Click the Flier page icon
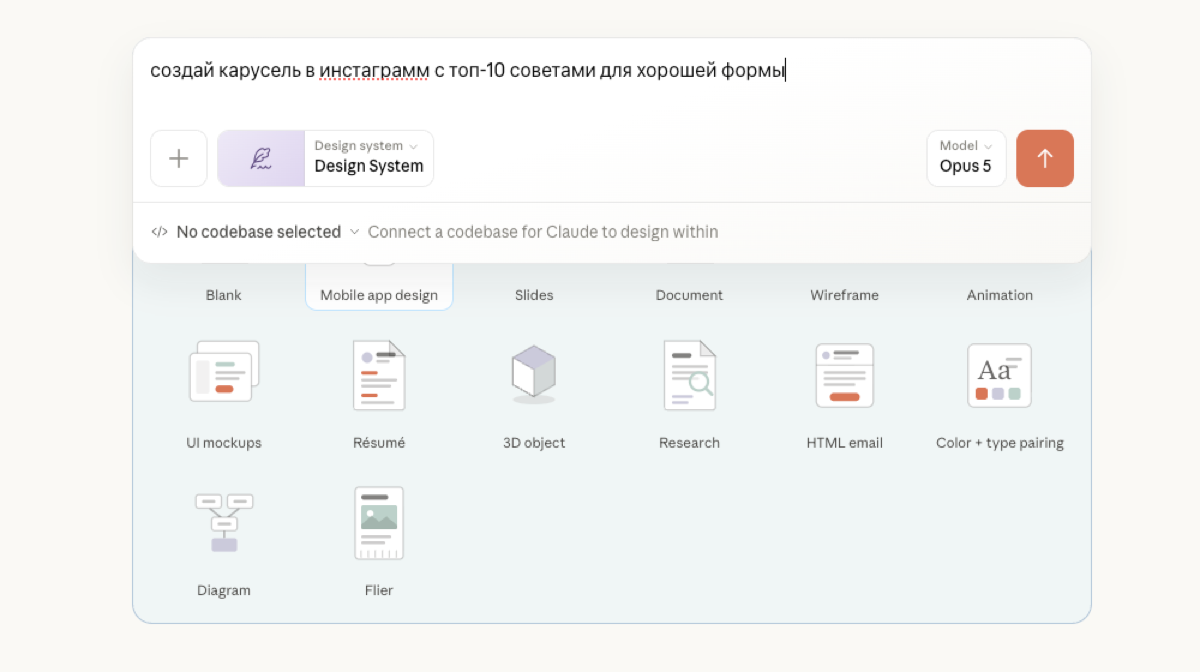The height and width of the screenshot is (672, 1200). pyautogui.click(x=379, y=523)
